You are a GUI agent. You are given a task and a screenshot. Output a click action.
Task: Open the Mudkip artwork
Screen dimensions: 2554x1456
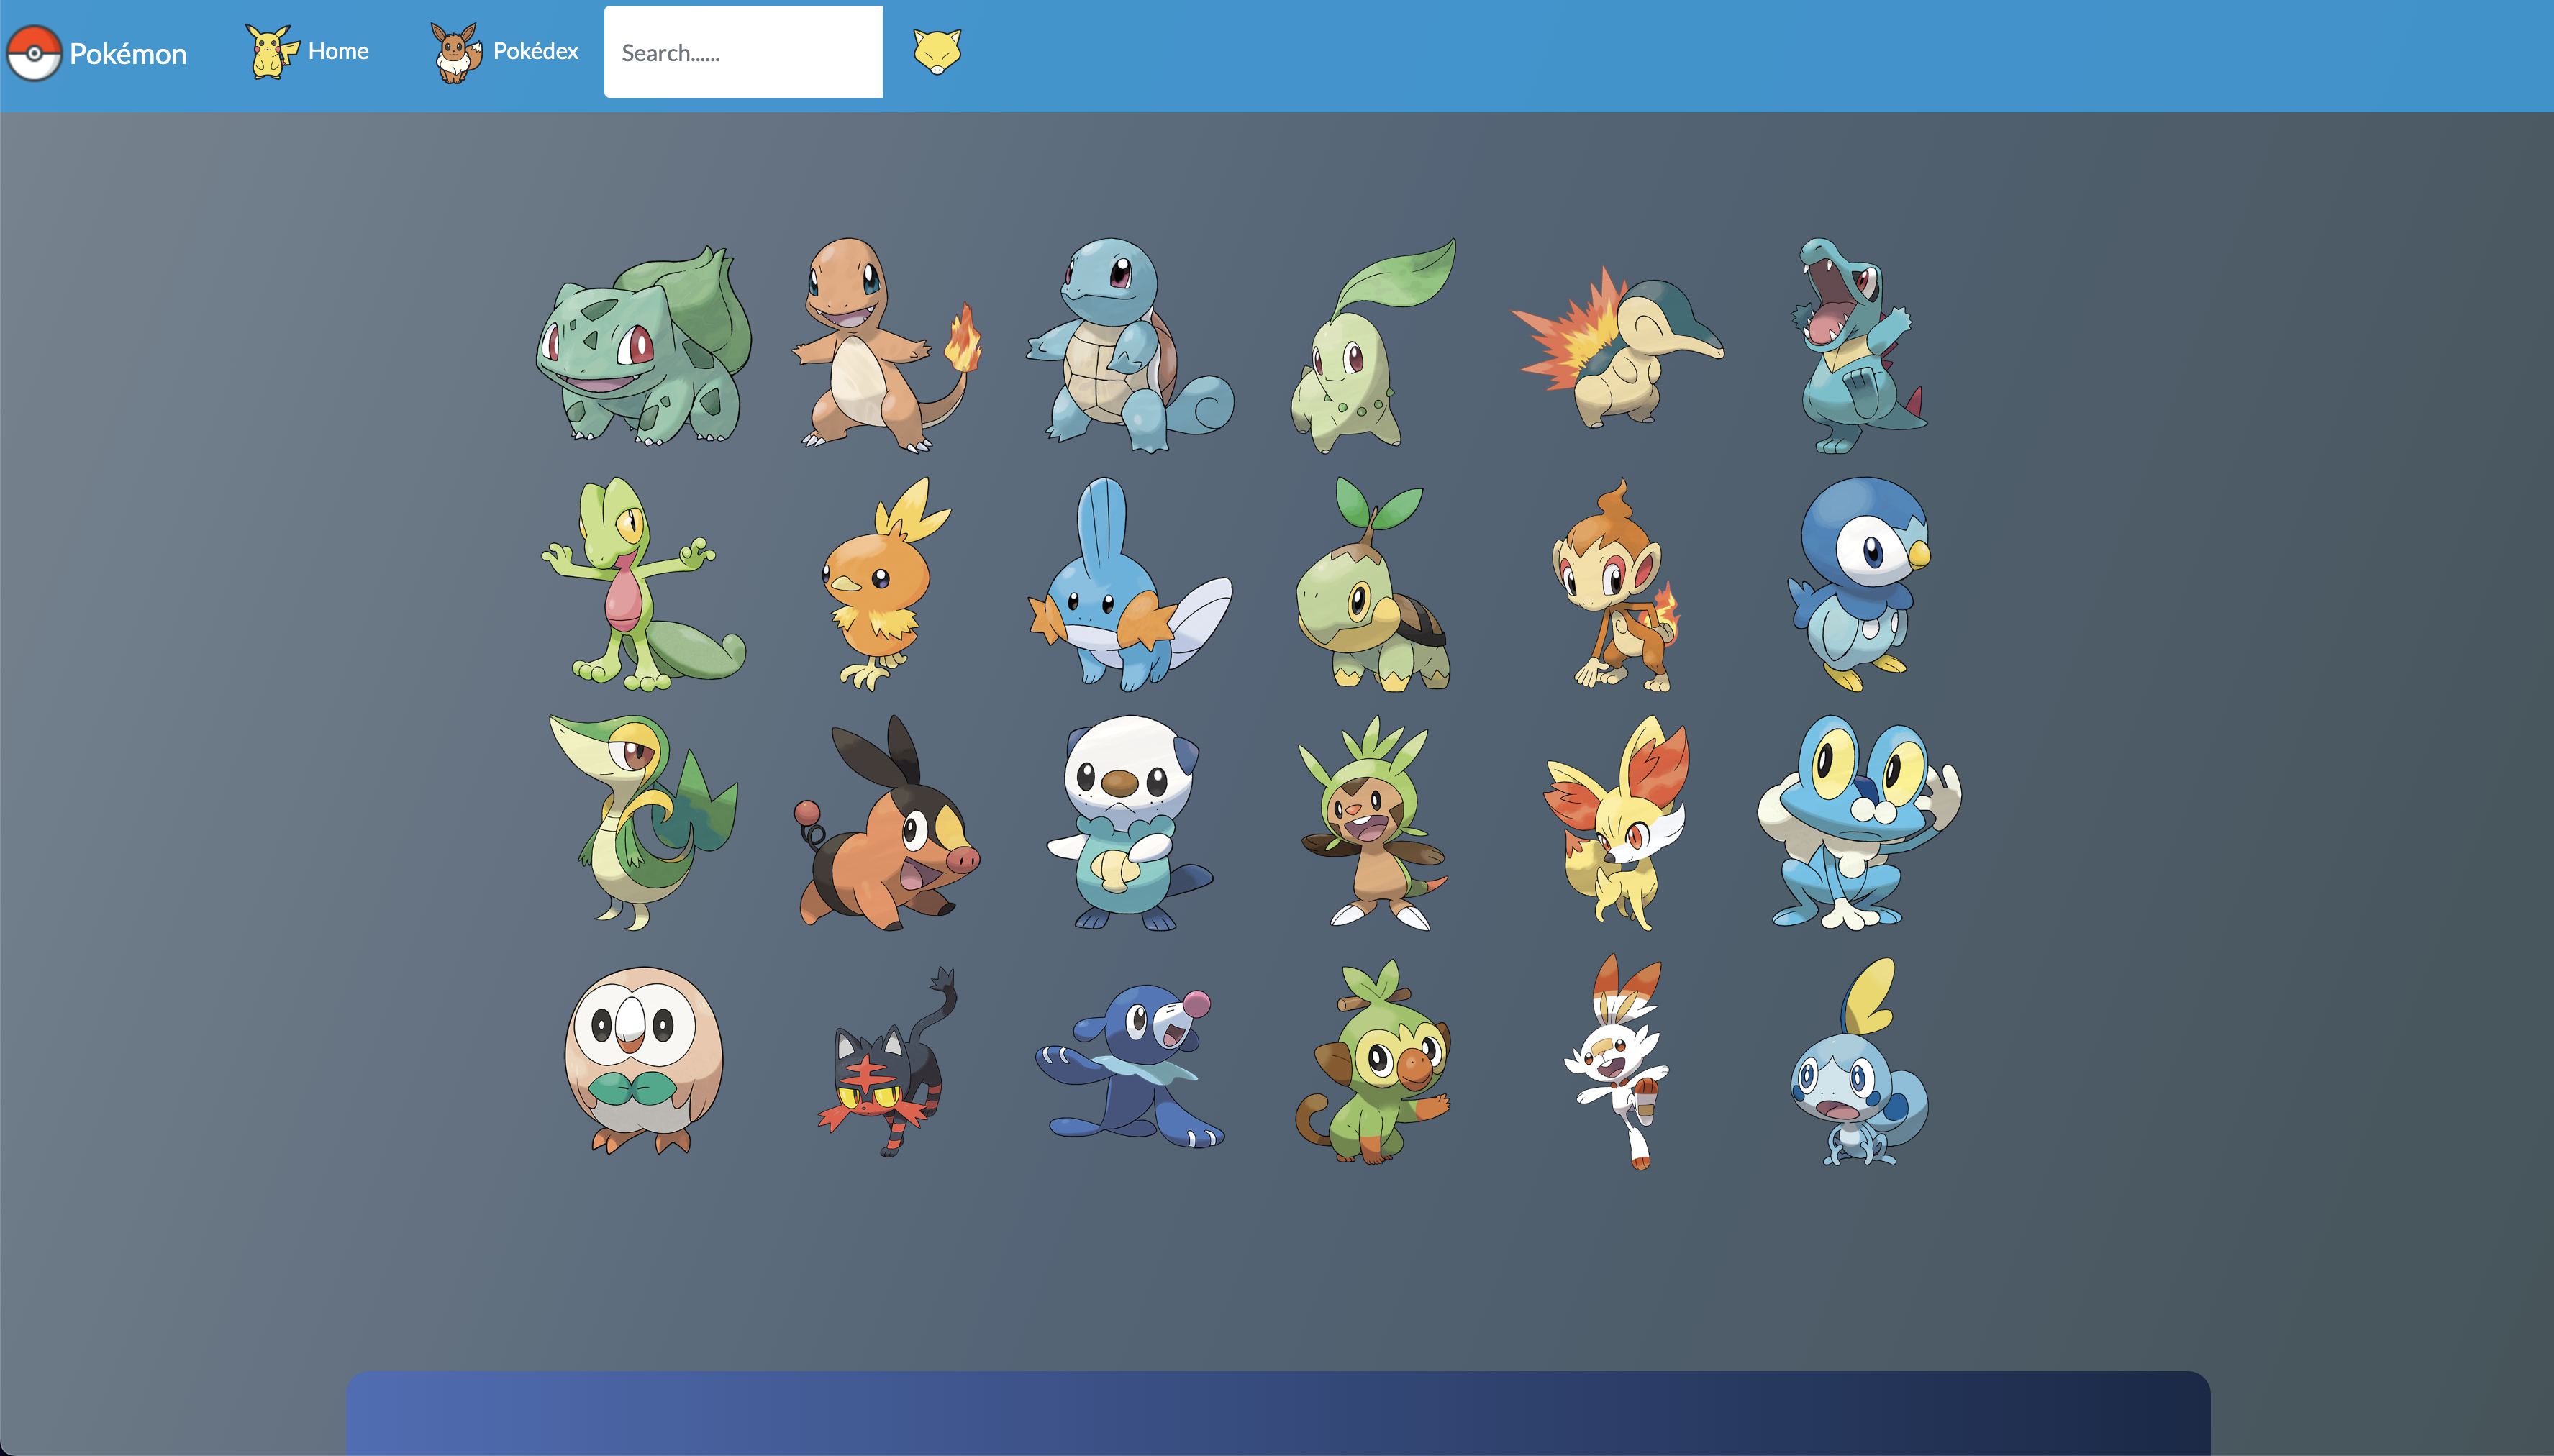[x=1130, y=584]
